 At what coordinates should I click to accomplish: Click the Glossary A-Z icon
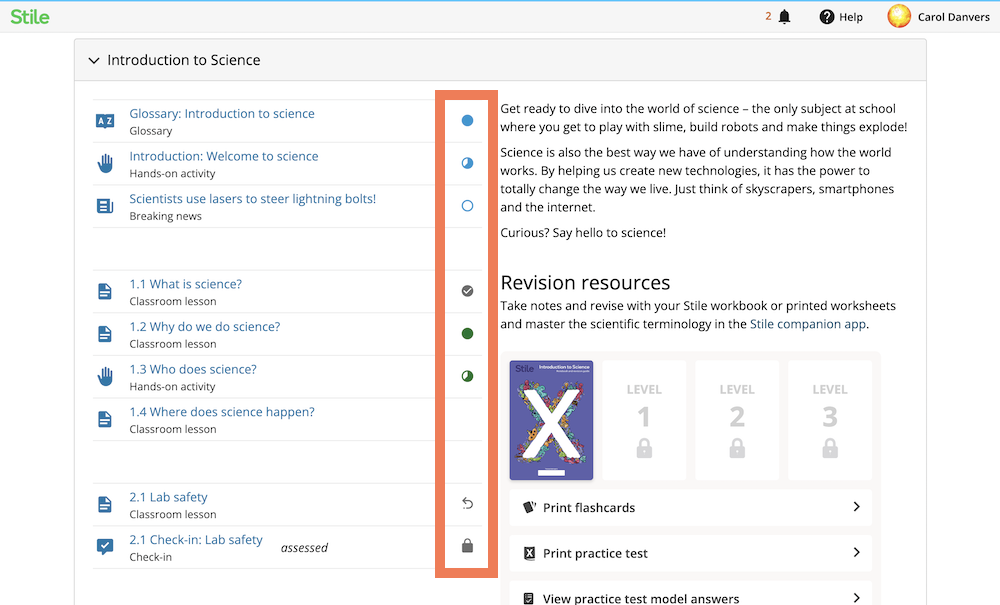(x=105, y=121)
